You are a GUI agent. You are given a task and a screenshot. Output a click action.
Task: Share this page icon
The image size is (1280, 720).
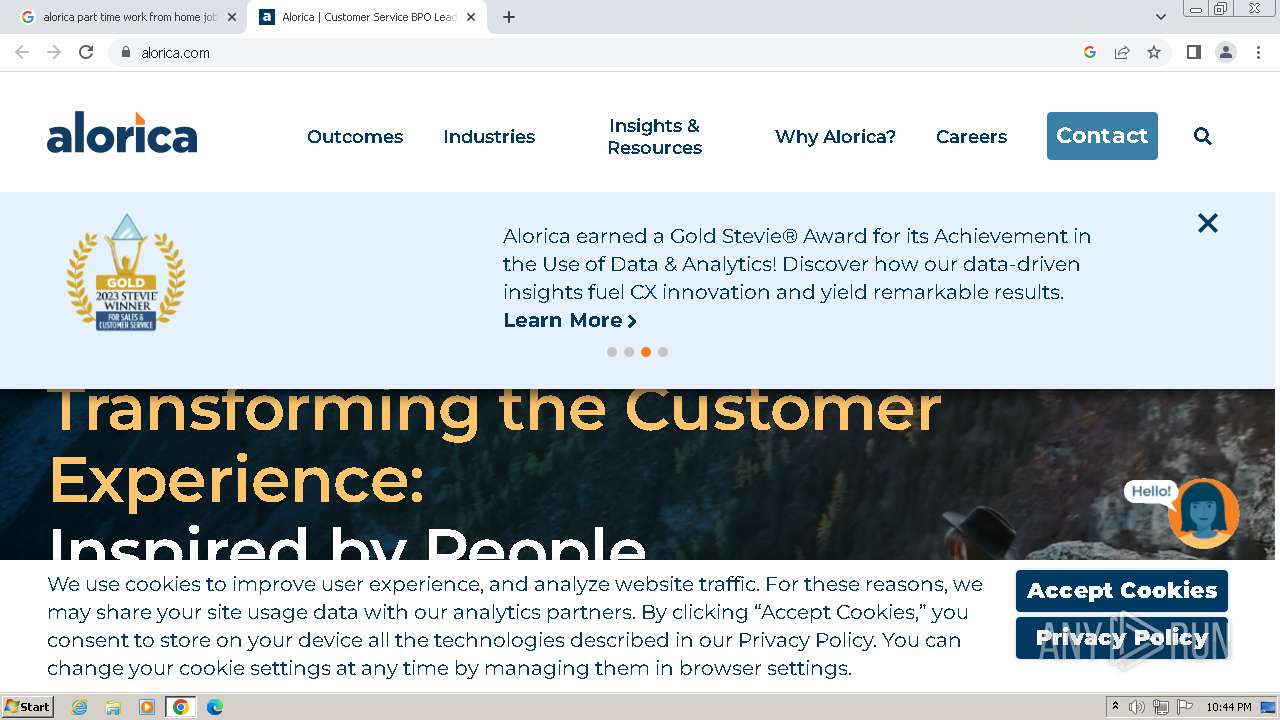pyautogui.click(x=1122, y=52)
